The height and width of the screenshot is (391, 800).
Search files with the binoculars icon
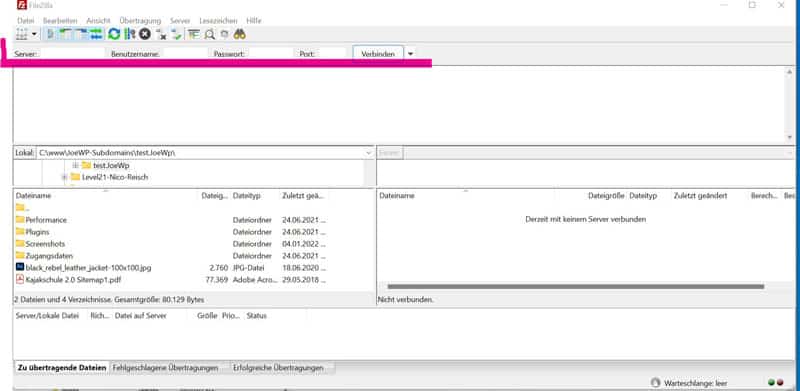click(240, 34)
